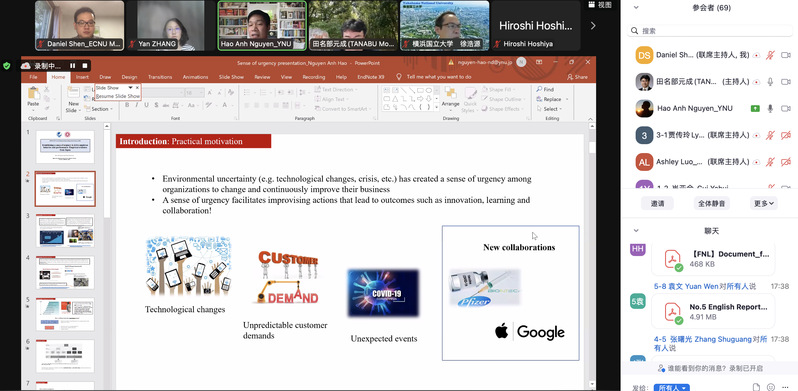The image size is (798, 391).
Task: Open the File tab
Action: point(34,77)
